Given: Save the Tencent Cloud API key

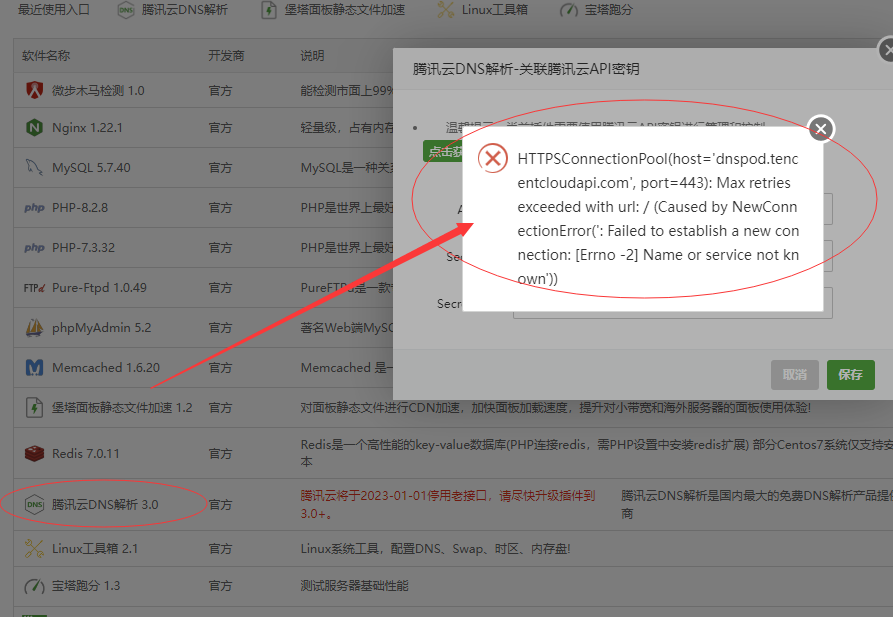Looking at the screenshot, I should point(850,375).
